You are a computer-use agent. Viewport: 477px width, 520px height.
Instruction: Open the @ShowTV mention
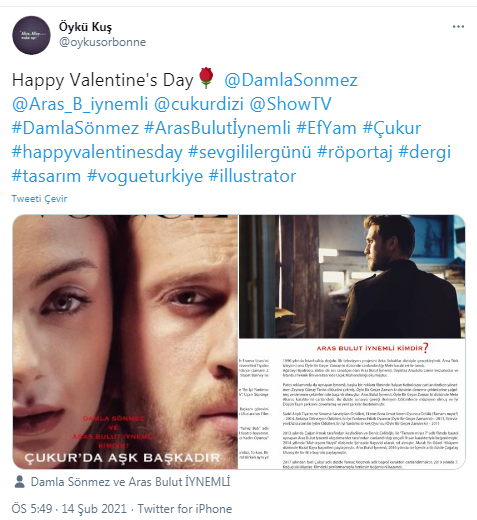click(290, 104)
